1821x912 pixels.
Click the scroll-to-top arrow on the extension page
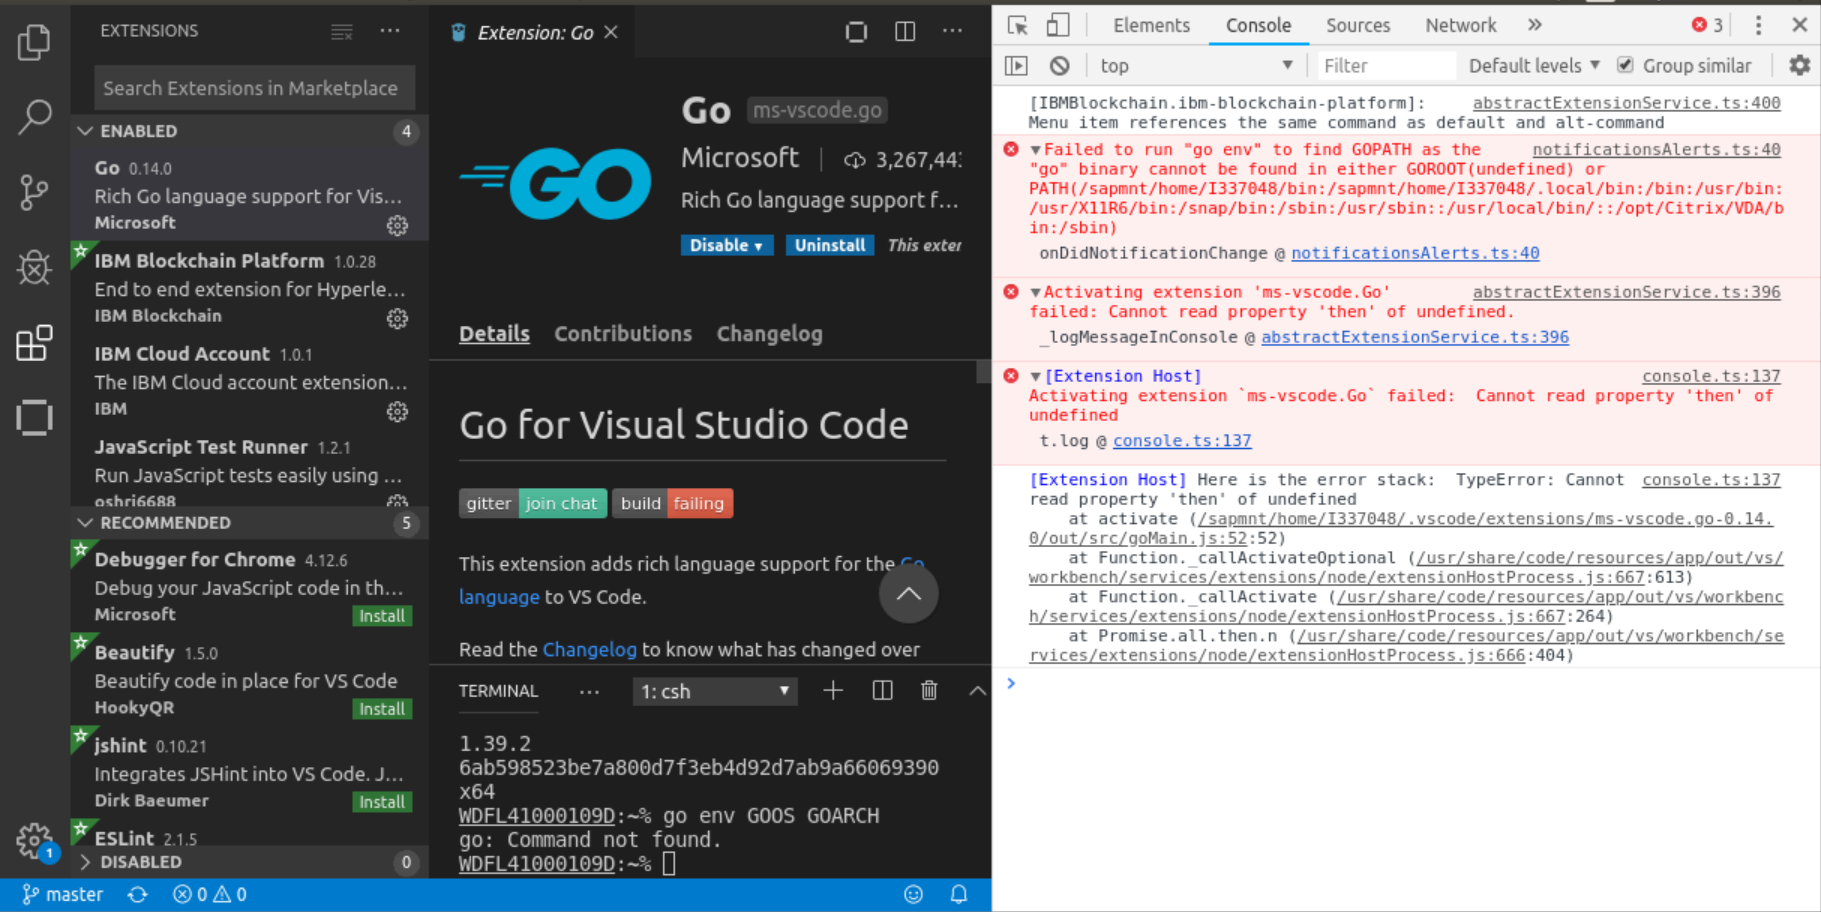pyautogui.click(x=908, y=594)
